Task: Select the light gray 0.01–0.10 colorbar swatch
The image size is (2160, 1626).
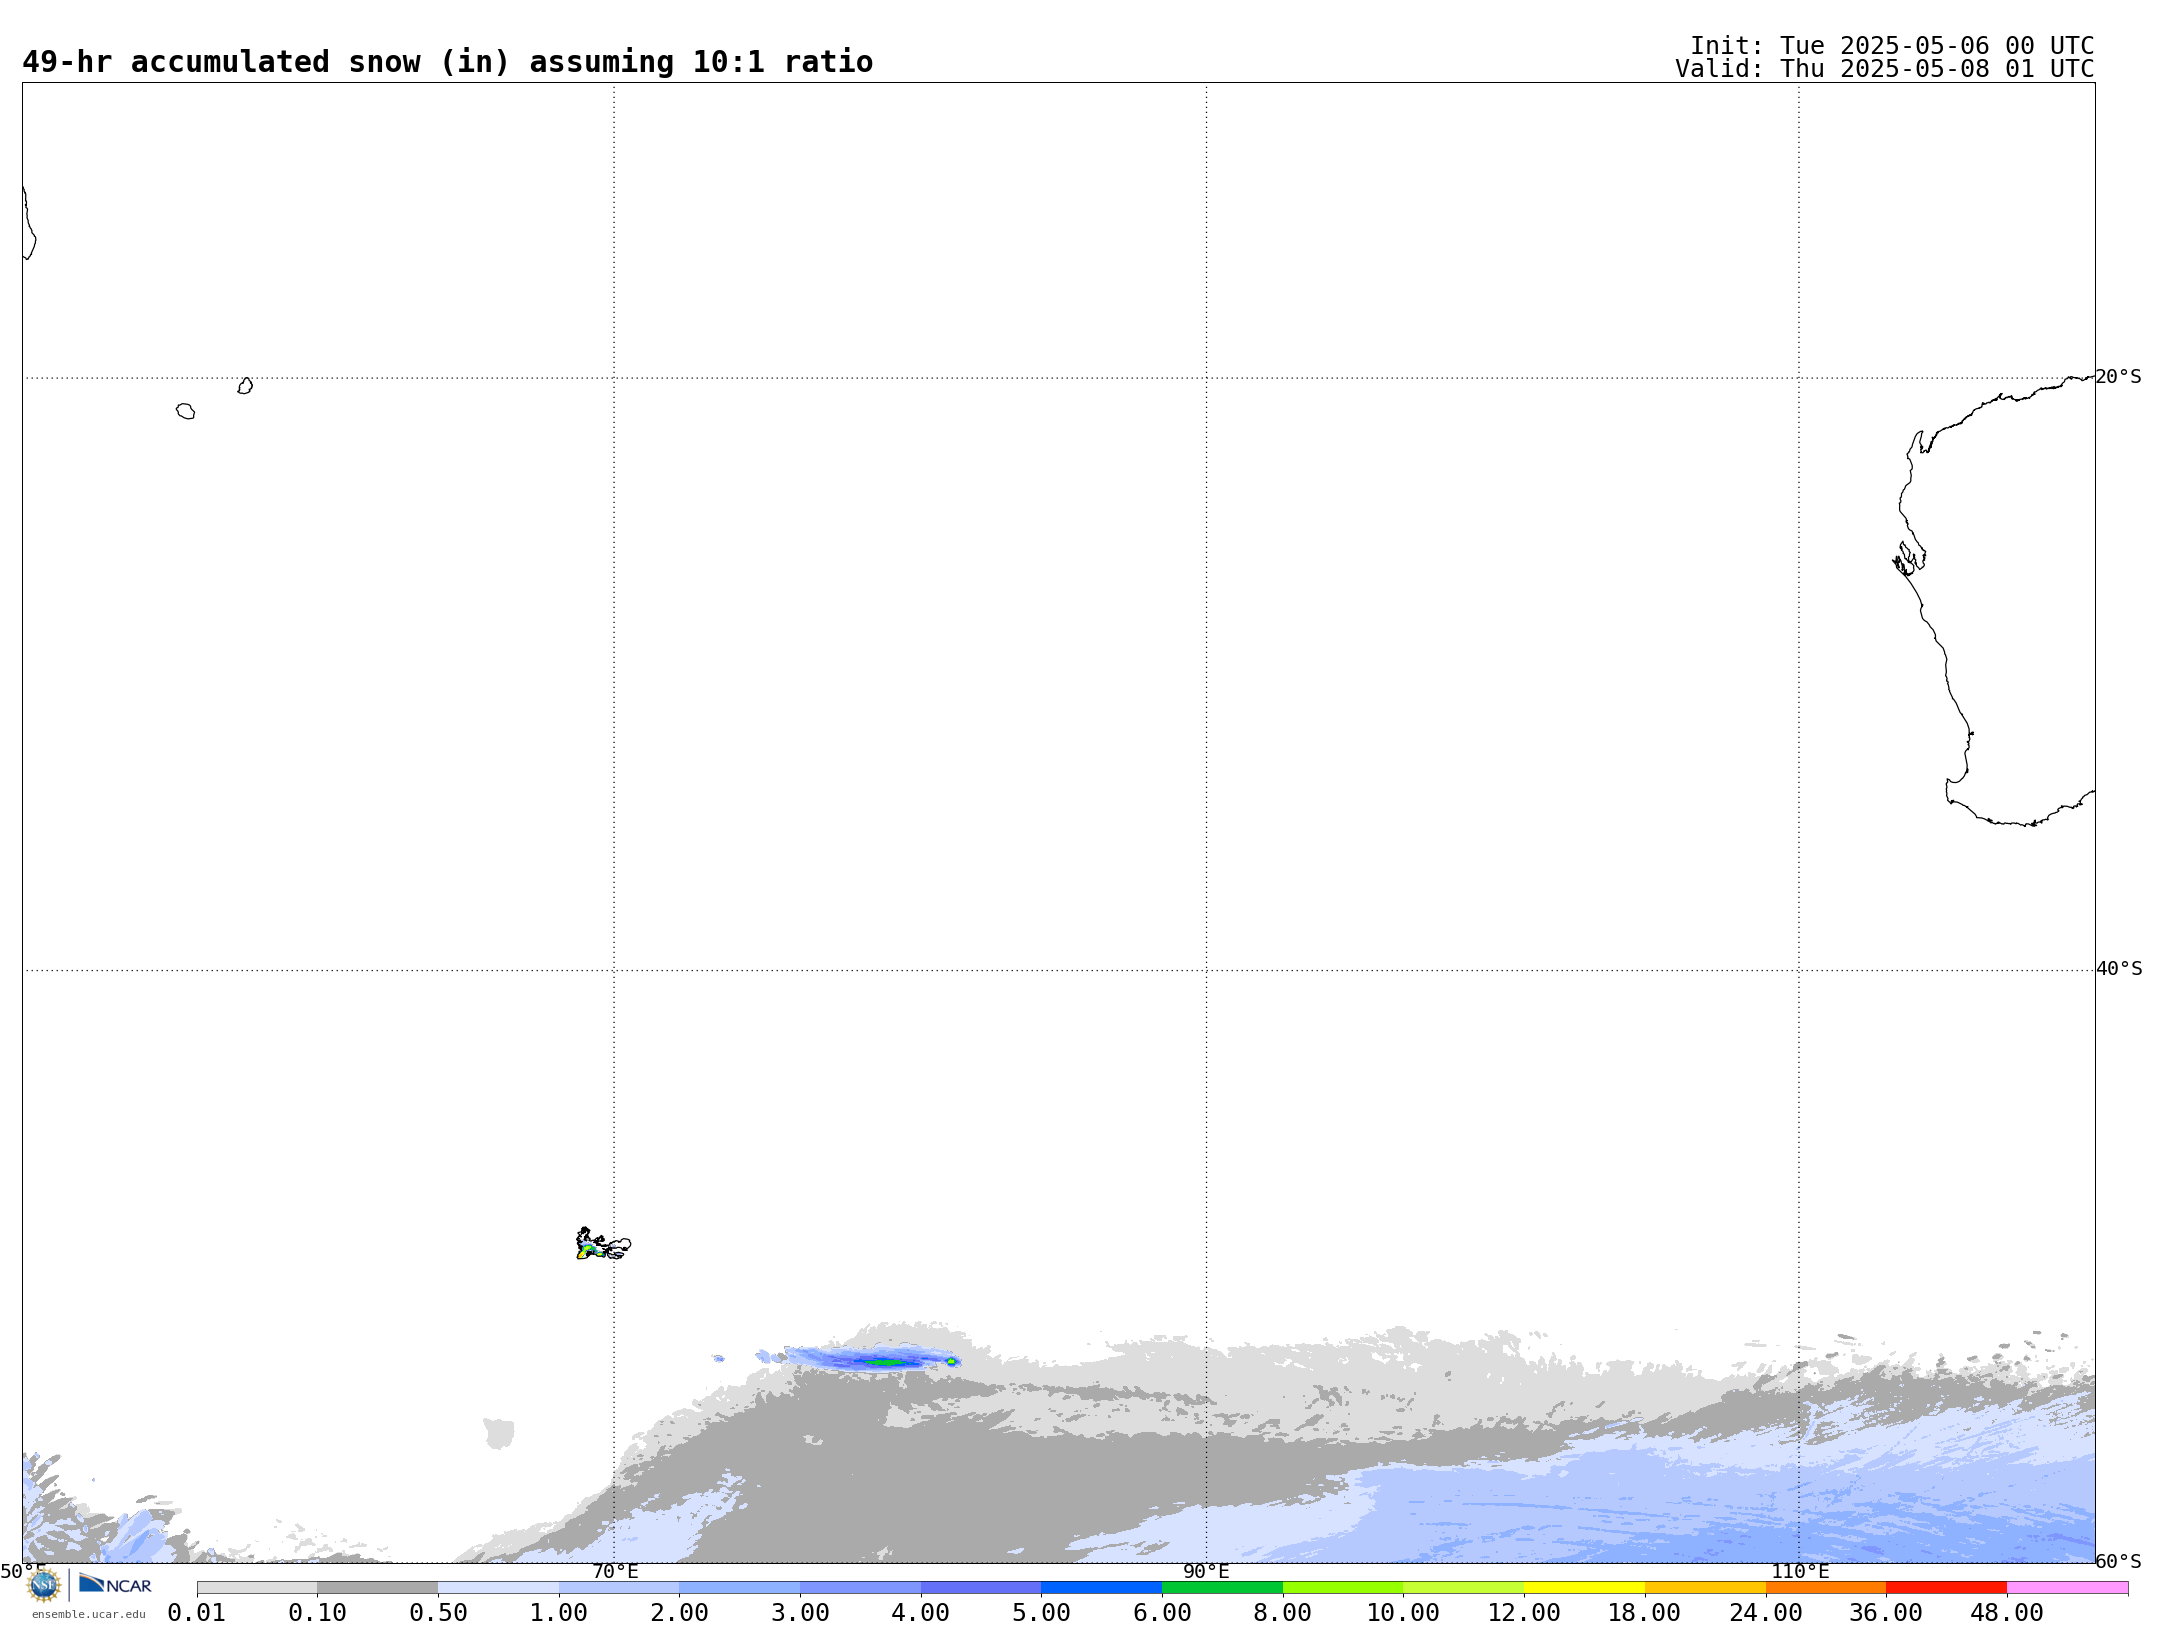Action: click(x=257, y=1588)
